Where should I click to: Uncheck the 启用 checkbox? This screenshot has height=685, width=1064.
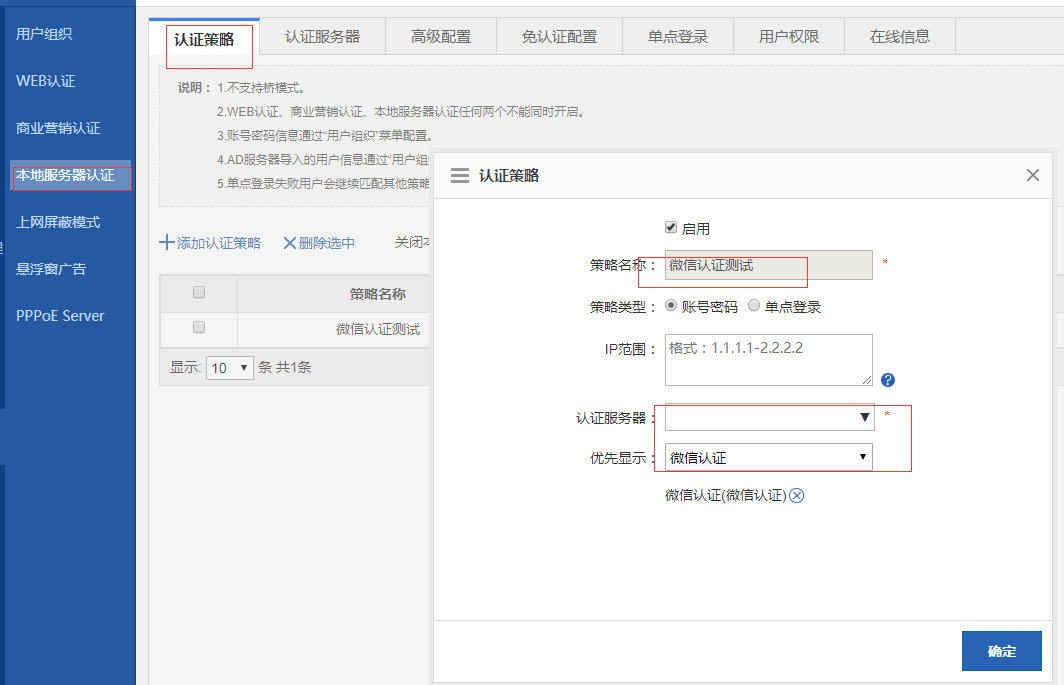tap(671, 228)
